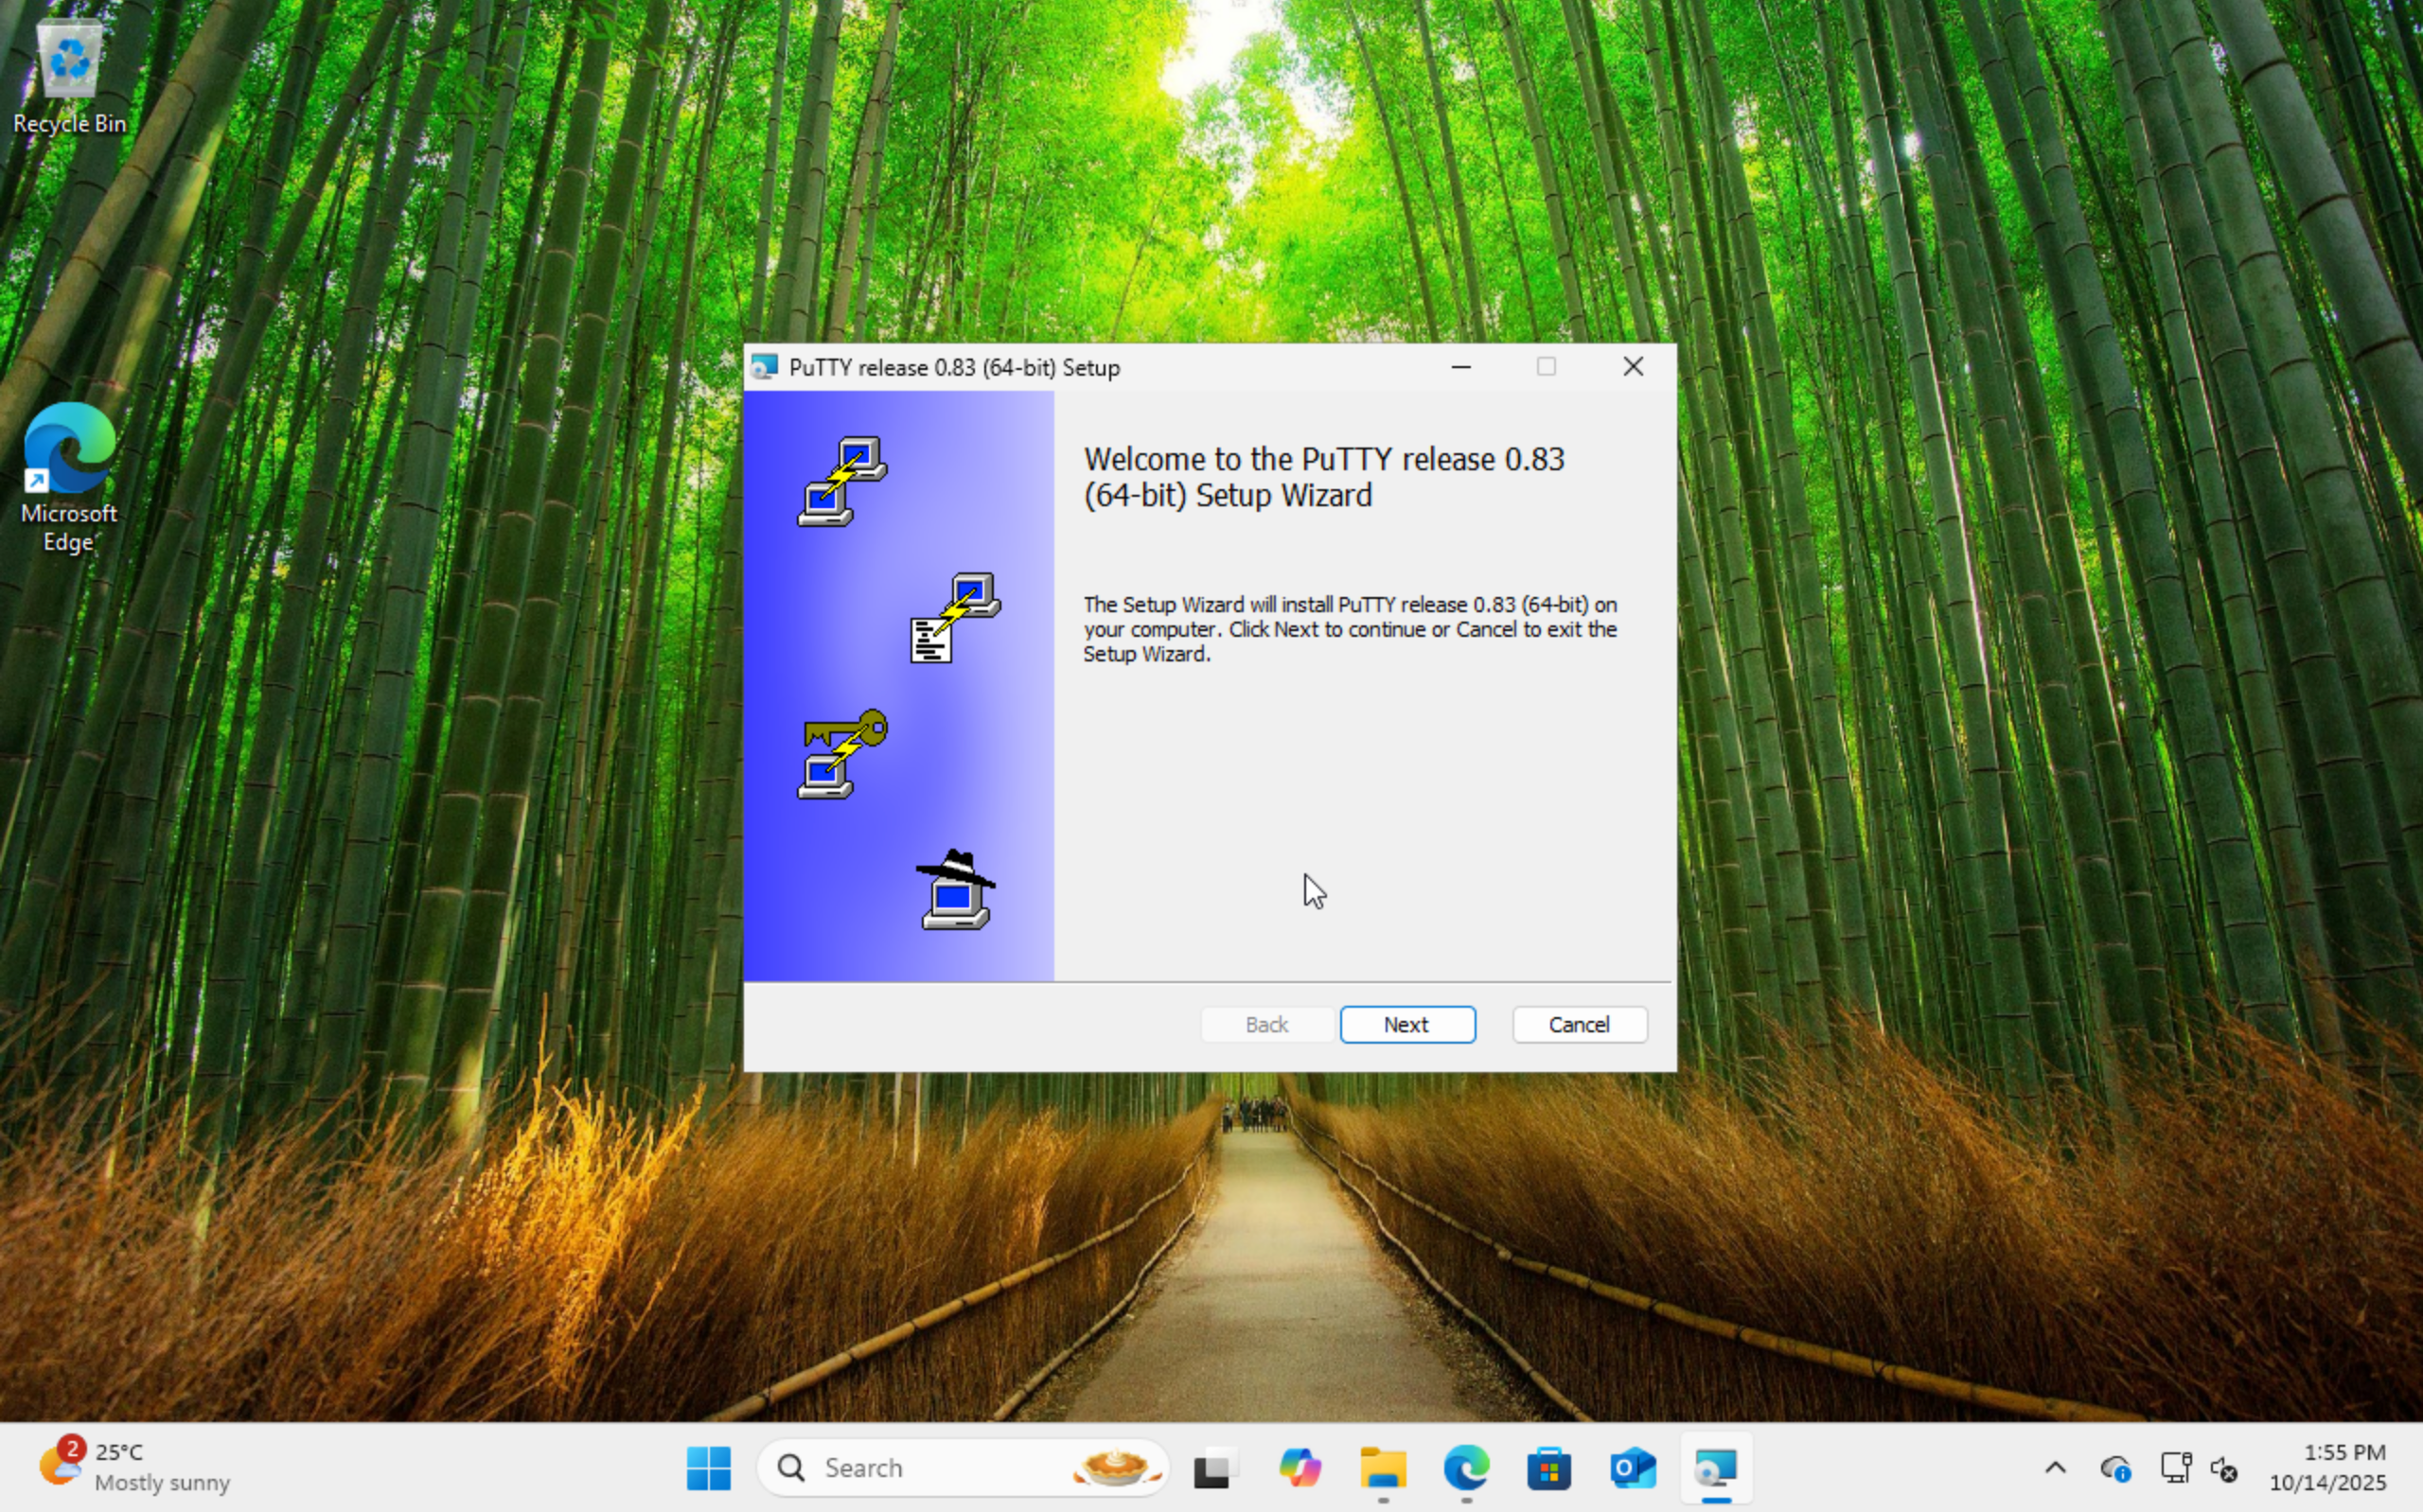Open the clock and date panel
Viewport: 2423px width, 1512px height.
click(2327, 1467)
